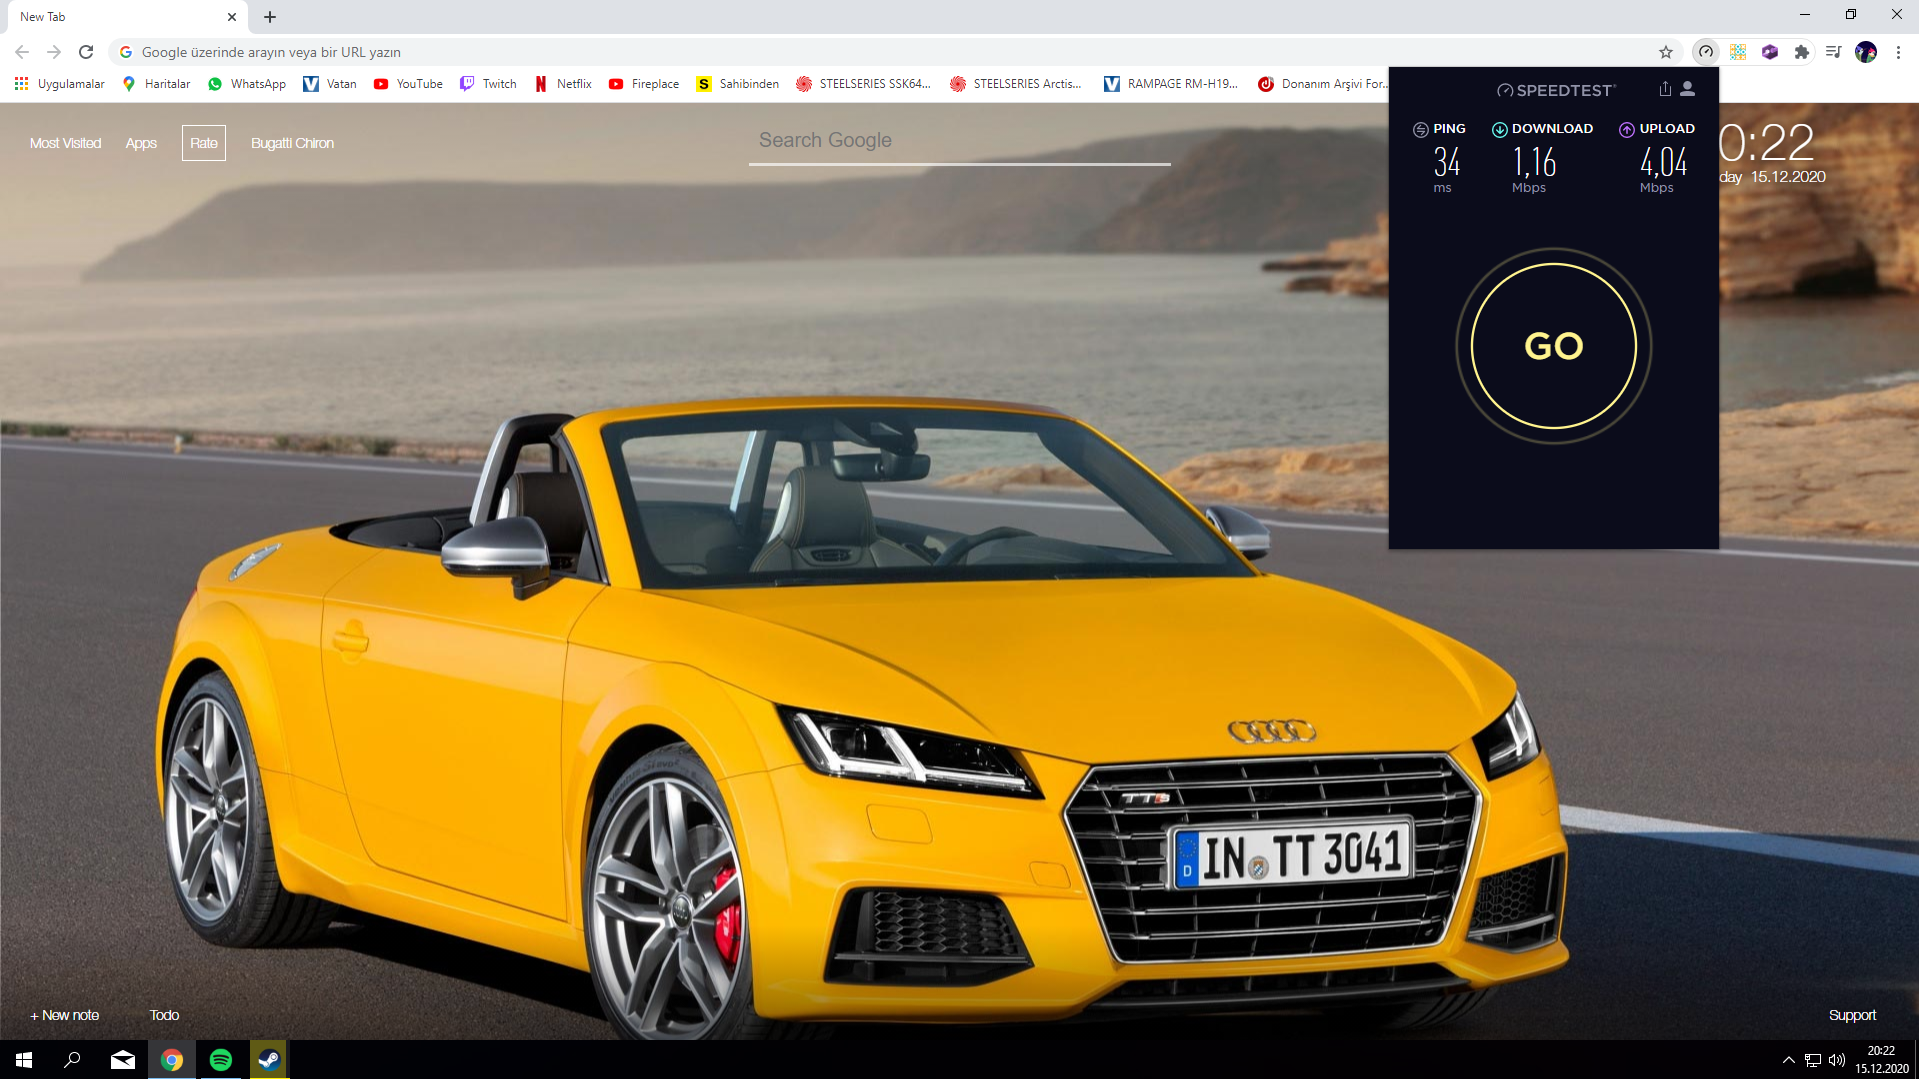Open Spotify from the taskbar
Image resolution: width=1919 pixels, height=1079 pixels.
coord(221,1060)
